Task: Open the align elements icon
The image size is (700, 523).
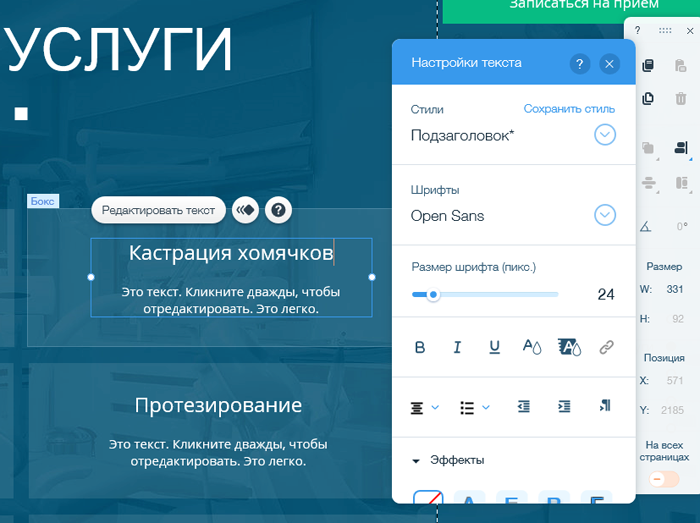Action: (681, 148)
